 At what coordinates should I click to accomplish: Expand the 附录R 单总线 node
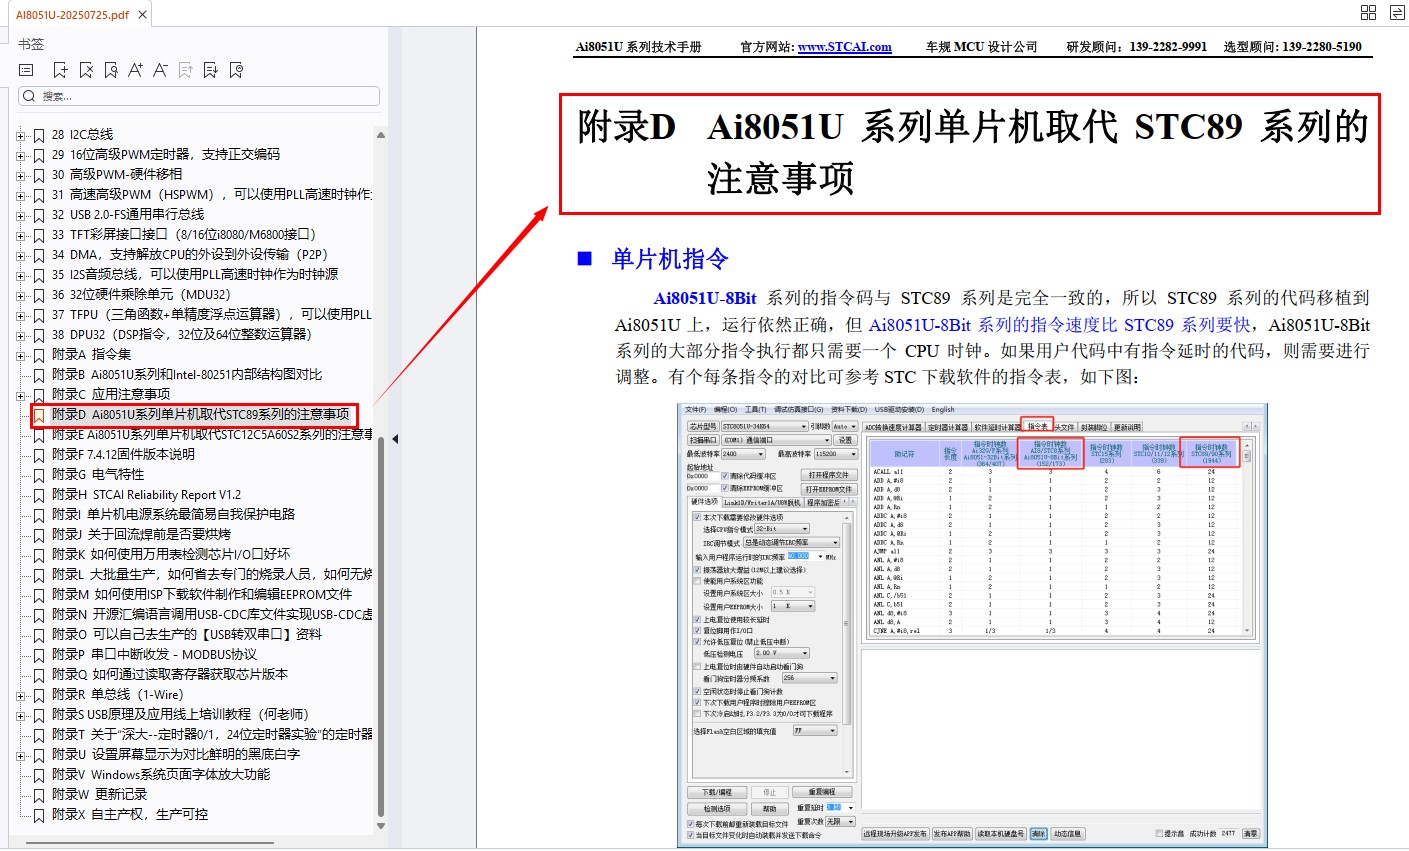tap(20, 695)
